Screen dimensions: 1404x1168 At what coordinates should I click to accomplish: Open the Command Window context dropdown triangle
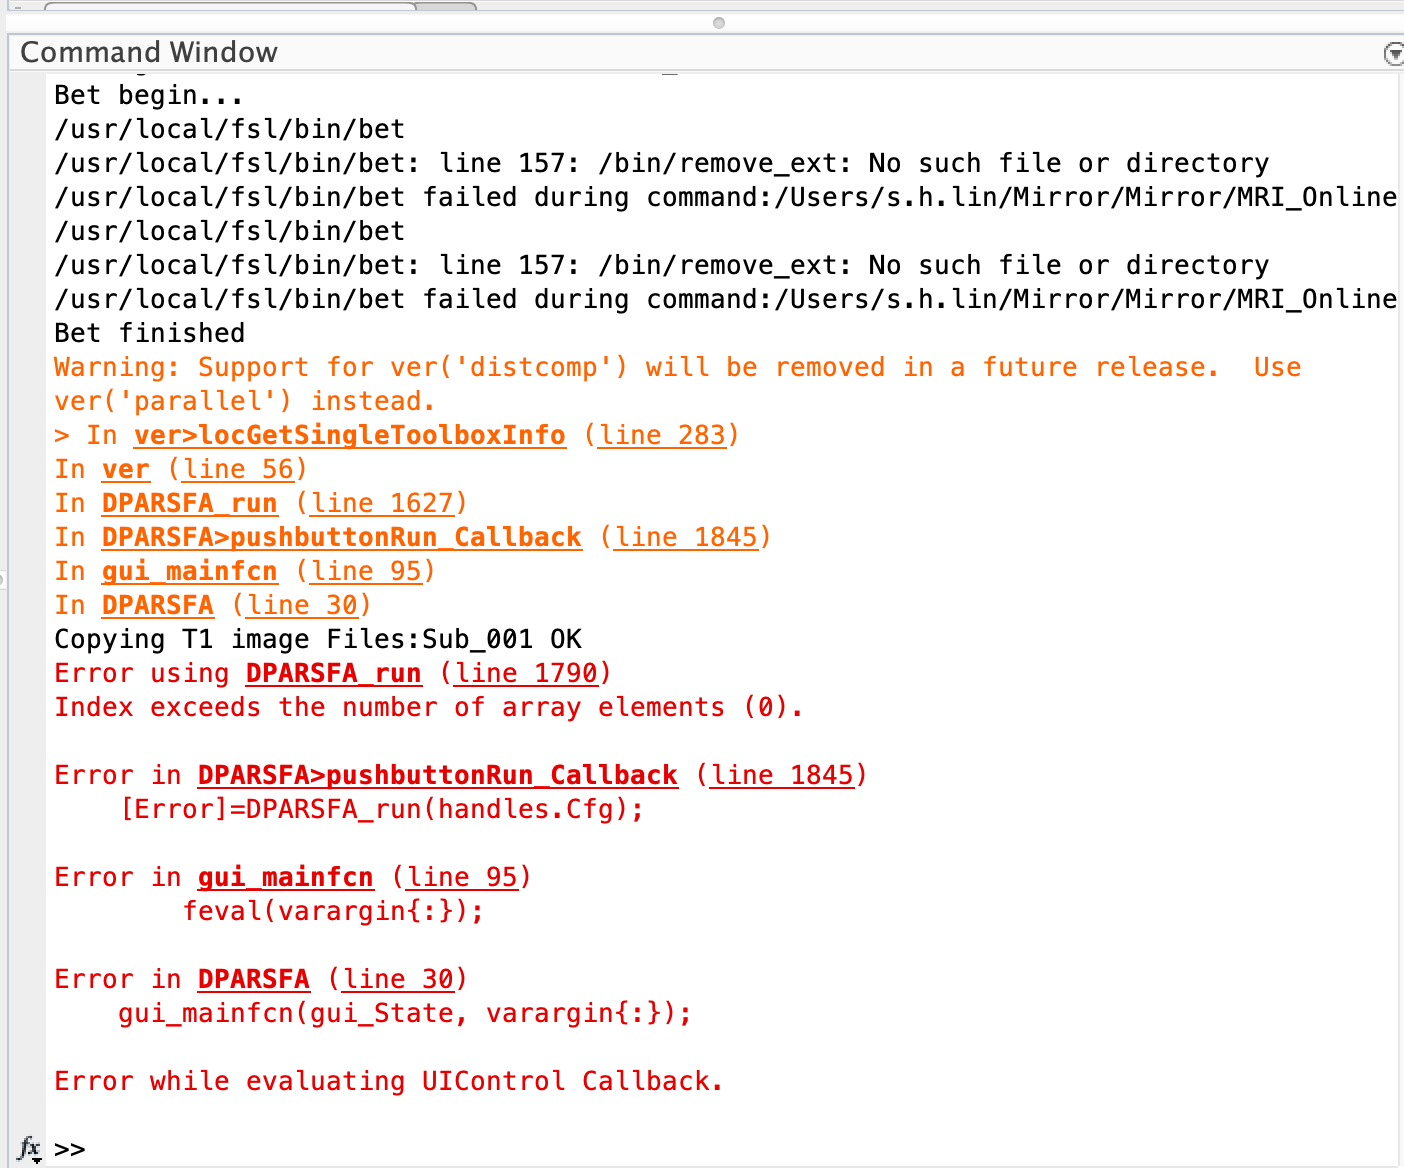pos(1393,55)
